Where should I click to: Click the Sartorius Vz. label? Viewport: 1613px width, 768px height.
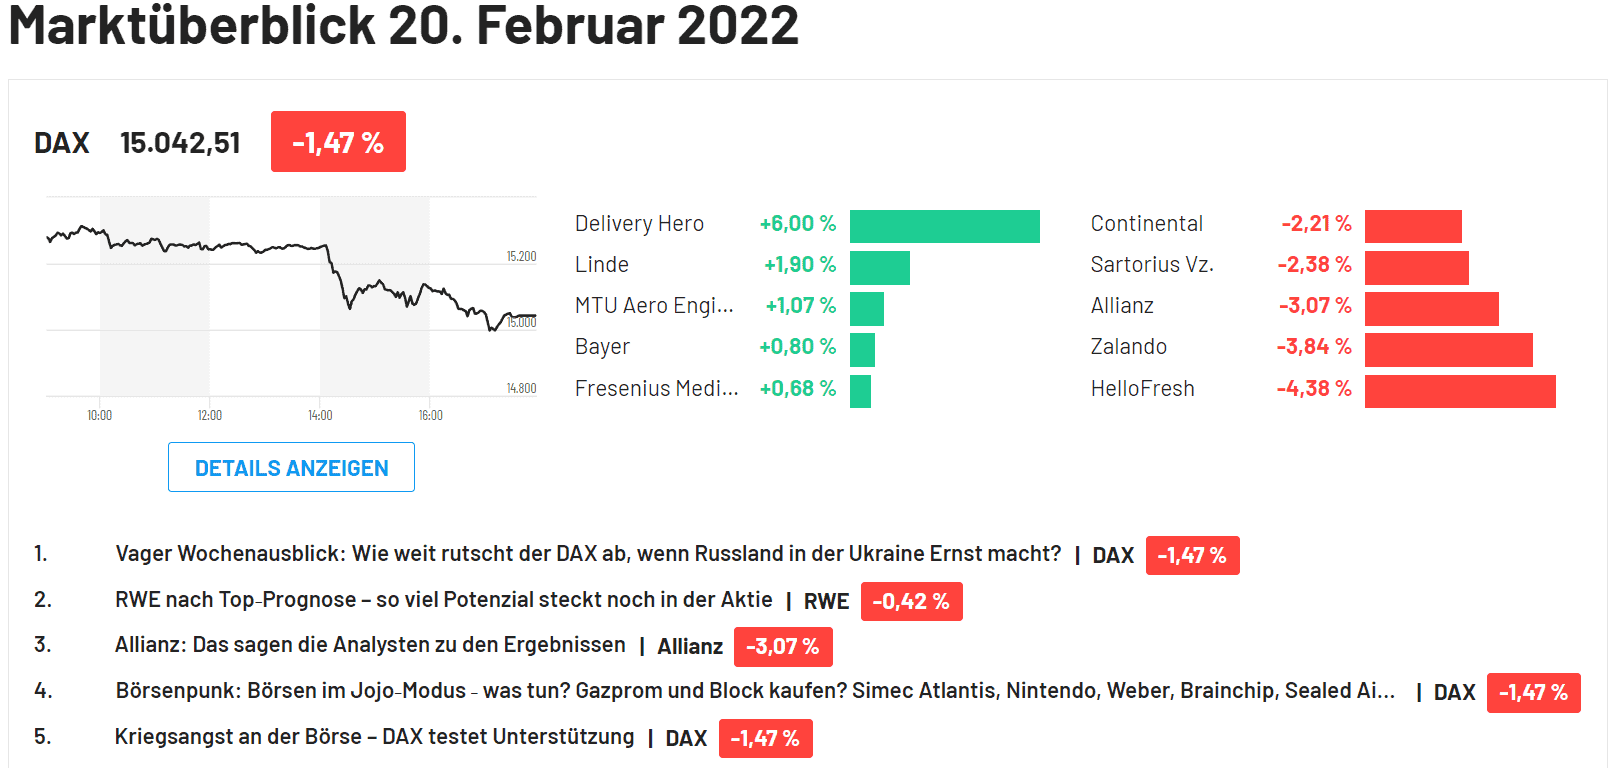[x=1152, y=264]
